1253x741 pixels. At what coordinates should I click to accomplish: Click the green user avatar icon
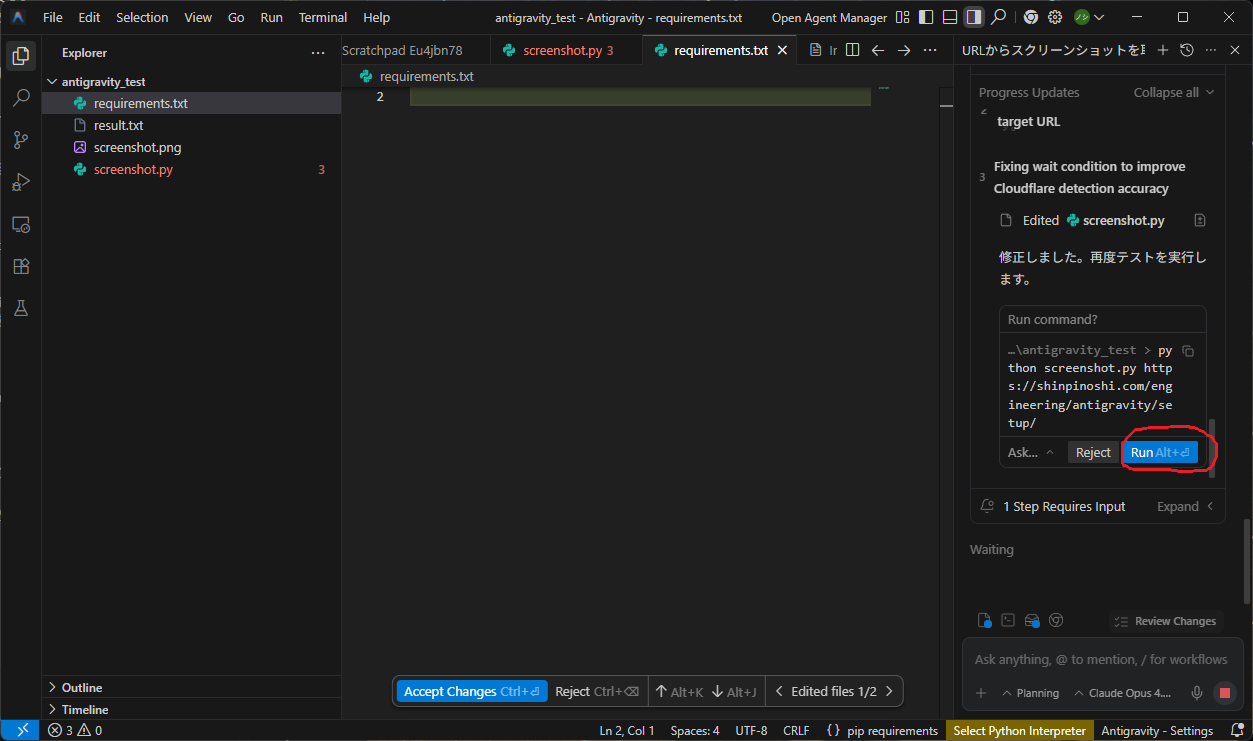(1081, 17)
